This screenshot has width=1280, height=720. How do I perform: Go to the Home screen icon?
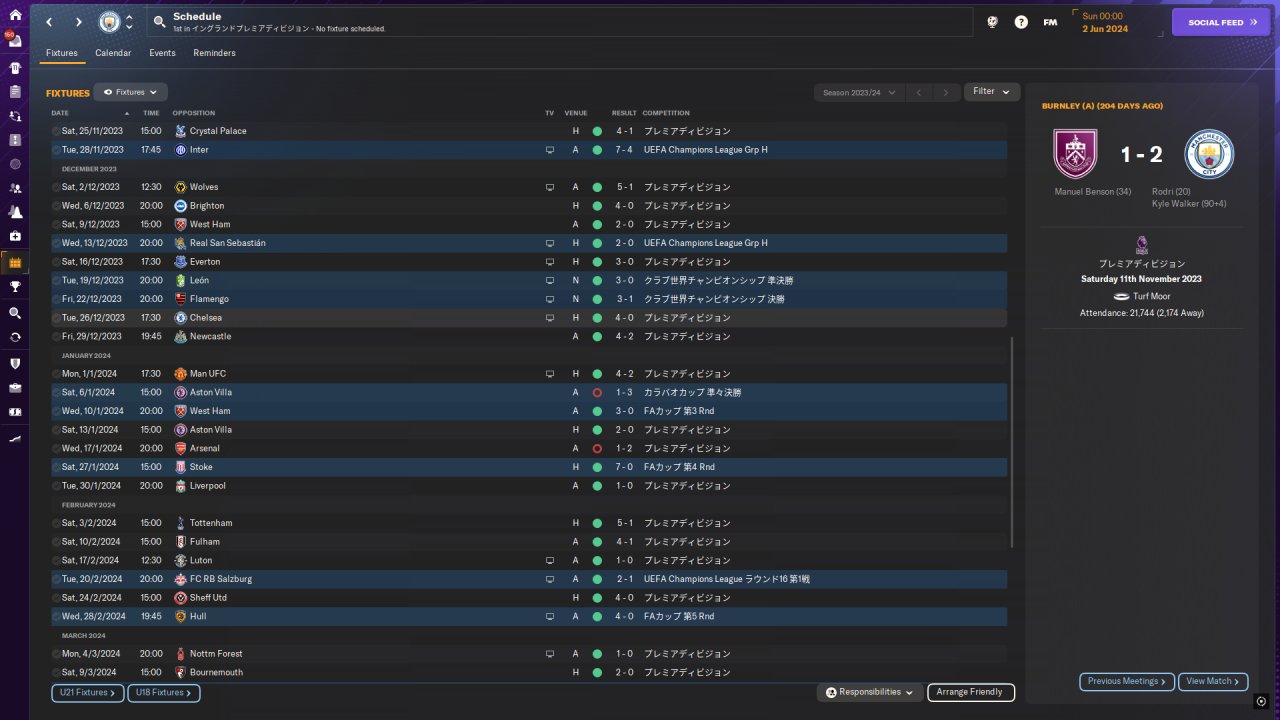pyautogui.click(x=14, y=15)
